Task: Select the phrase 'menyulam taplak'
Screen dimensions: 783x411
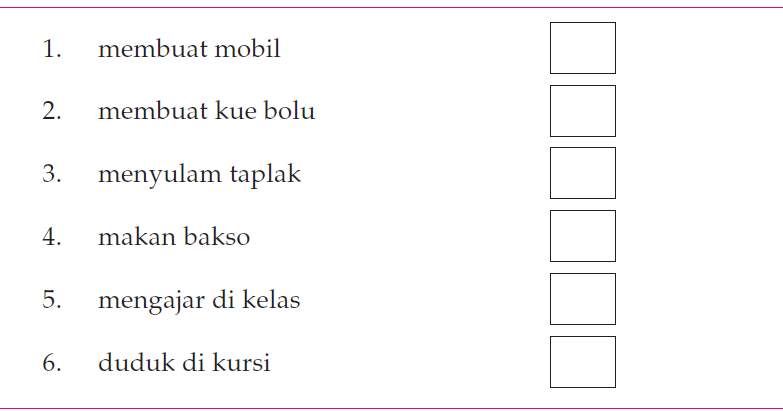Action: [x=199, y=176]
